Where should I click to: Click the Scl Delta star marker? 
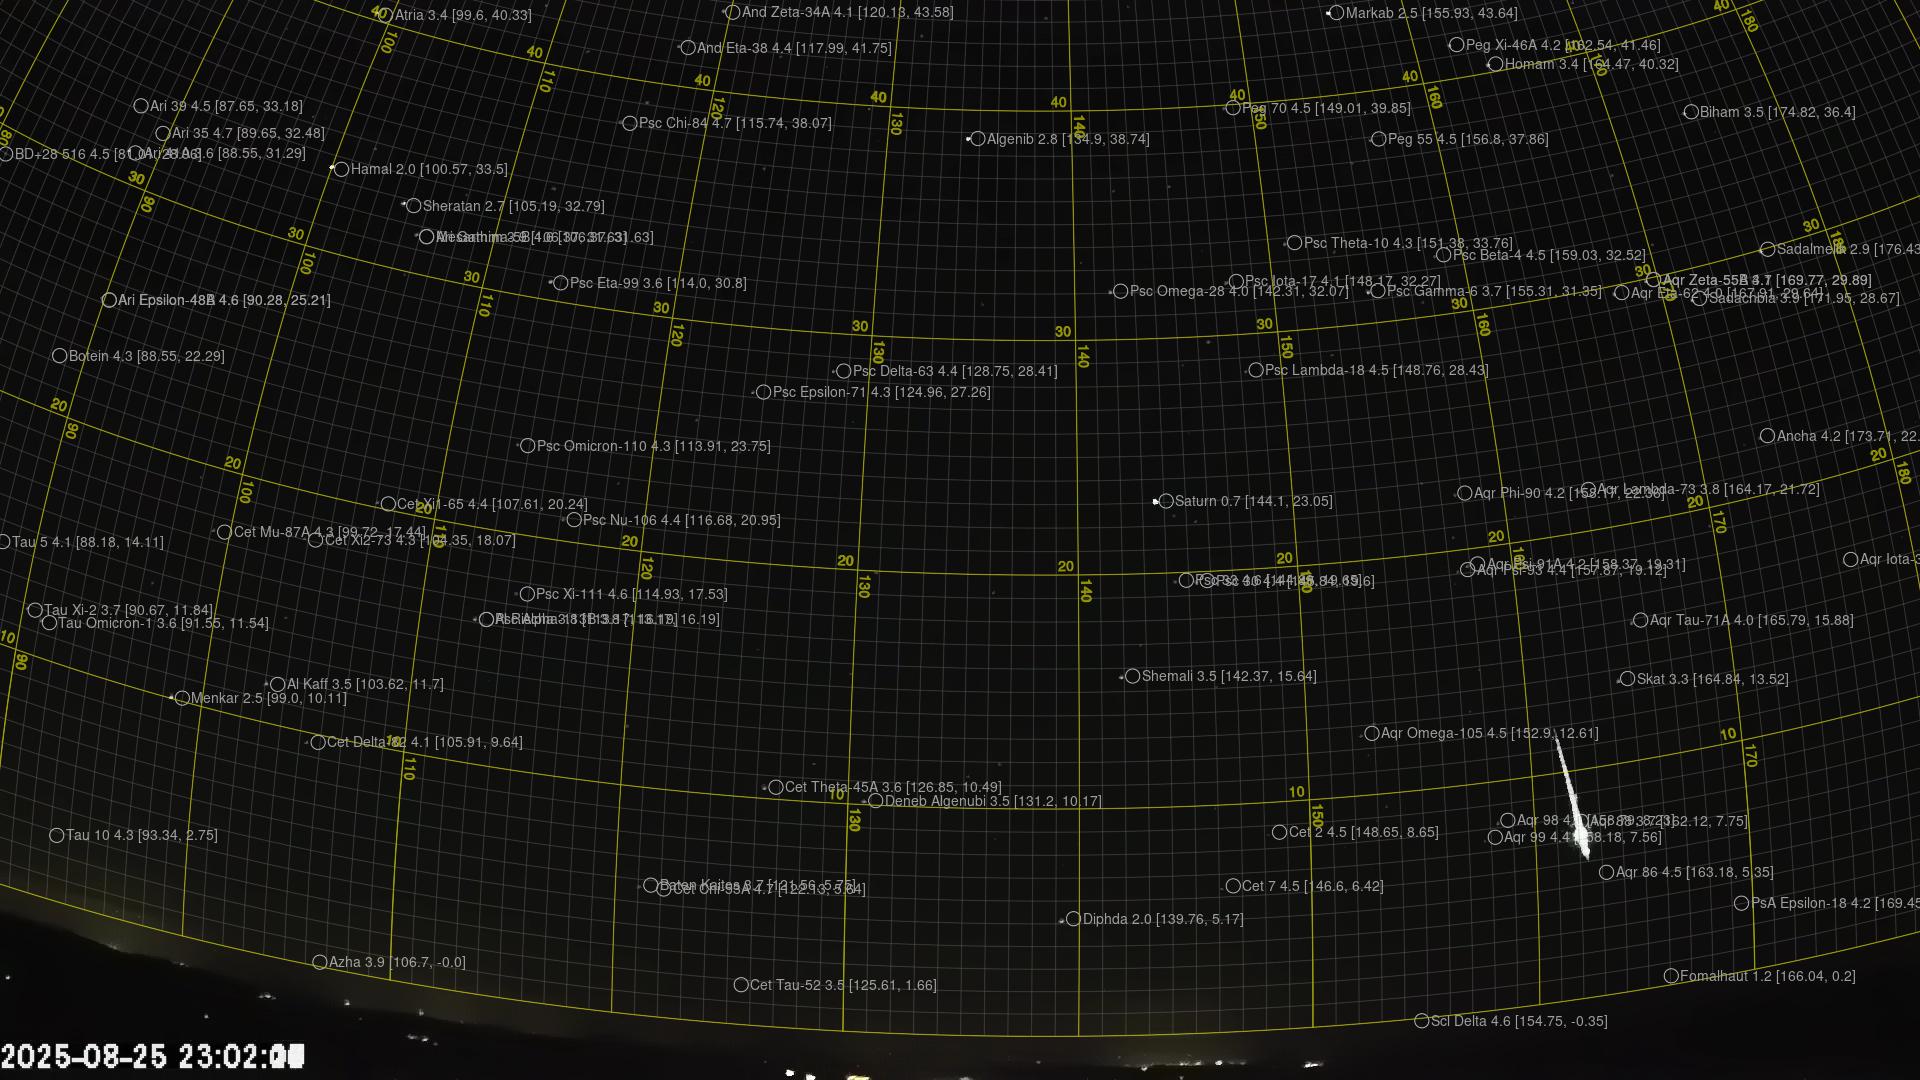tap(1422, 1021)
